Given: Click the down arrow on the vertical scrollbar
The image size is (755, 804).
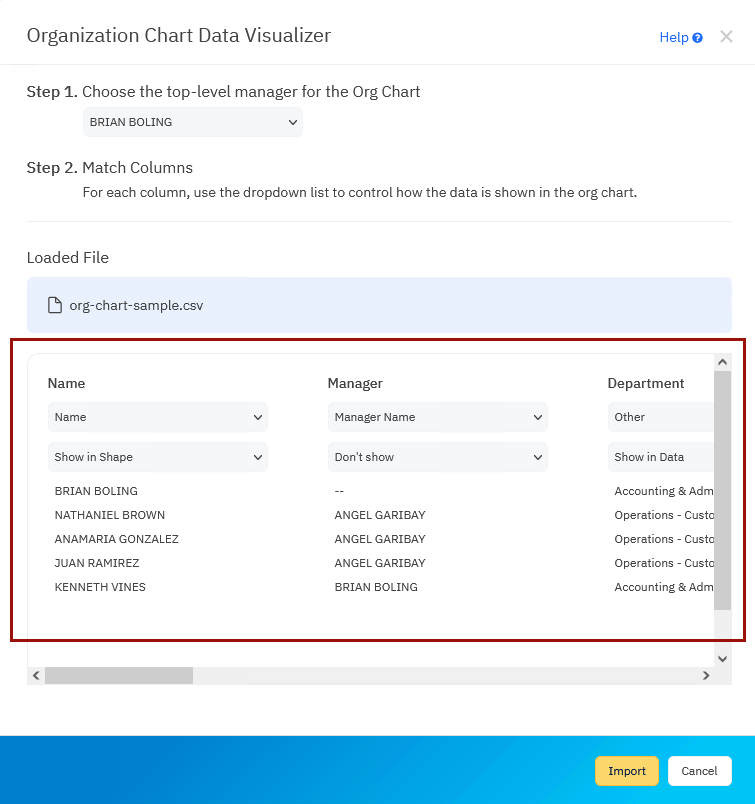Looking at the screenshot, I should pos(722,658).
